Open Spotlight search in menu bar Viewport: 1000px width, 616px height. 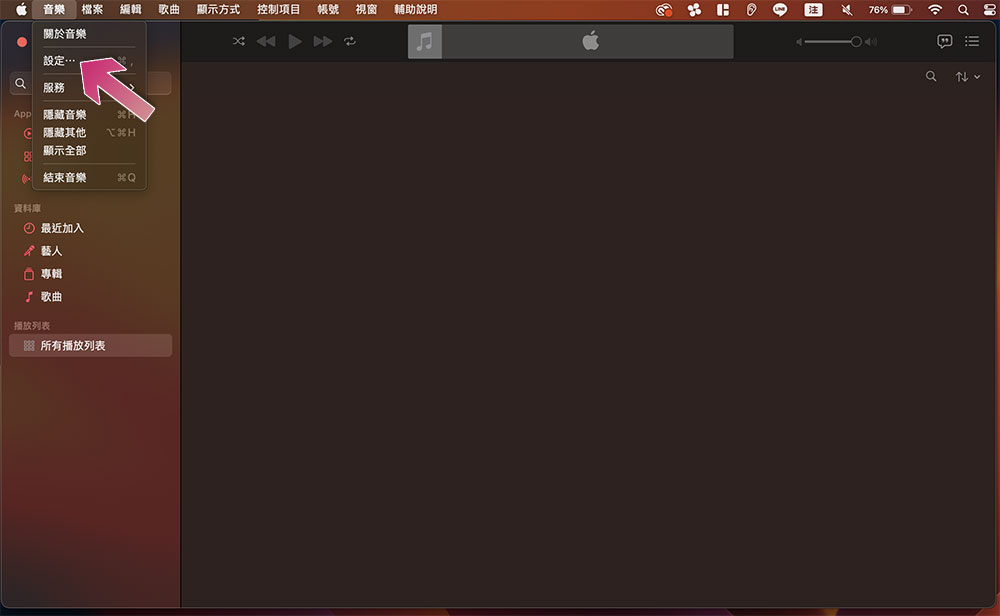(963, 10)
